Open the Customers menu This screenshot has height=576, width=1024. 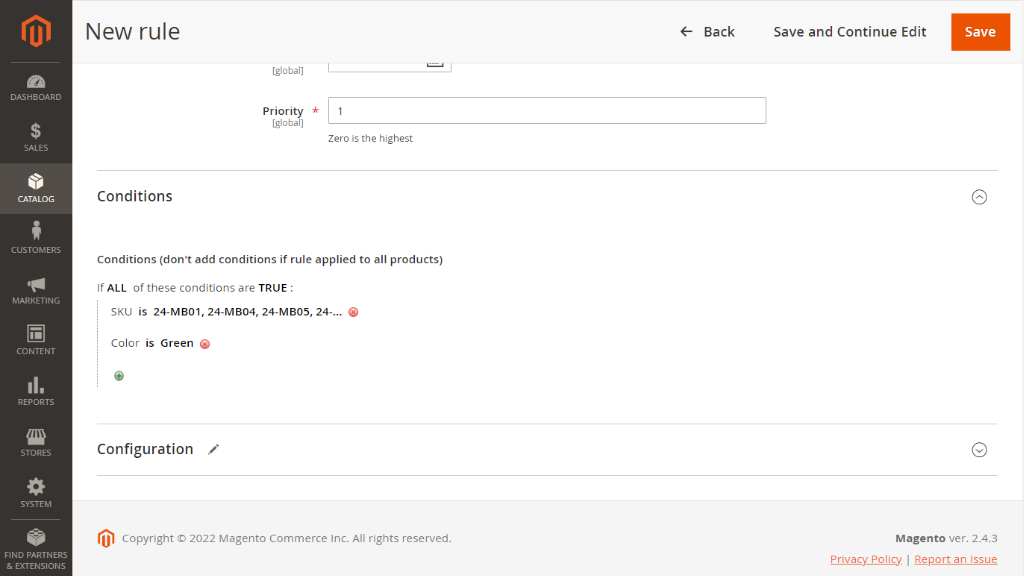tap(36, 239)
